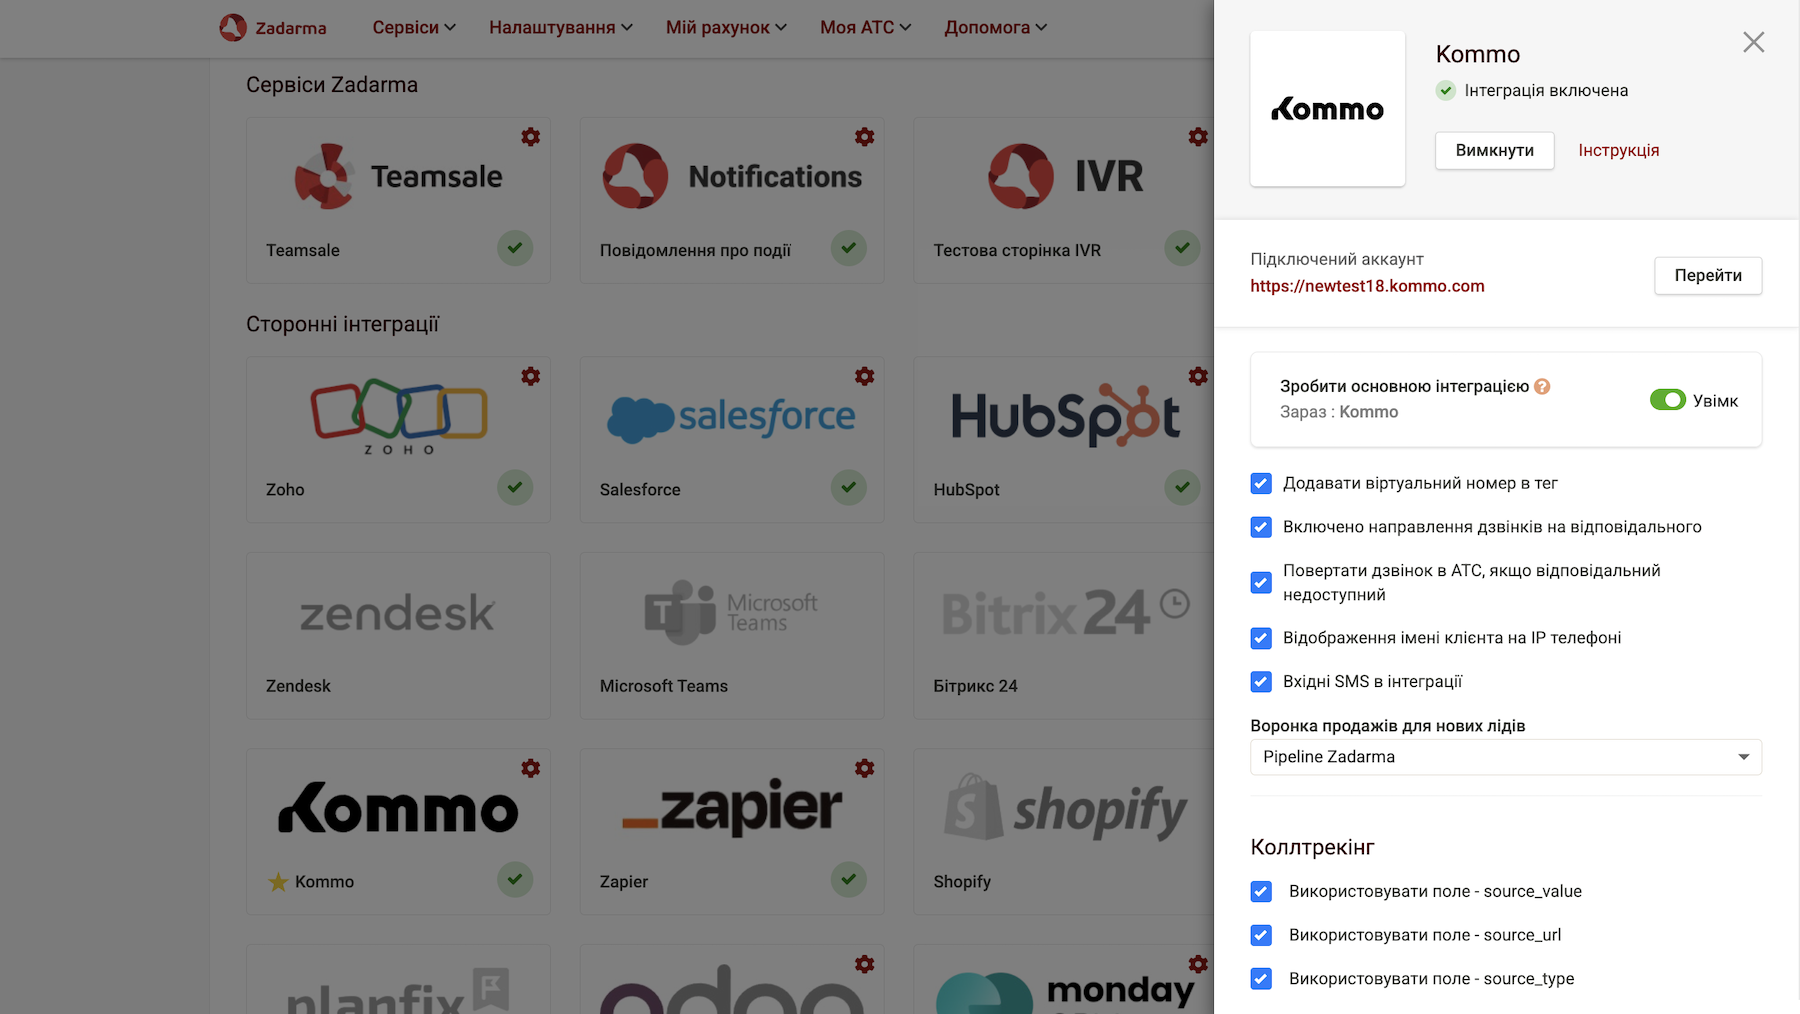Click the 'Сторонні інтеграції' heading
Screen dimensions: 1800x1014
coord(343,324)
